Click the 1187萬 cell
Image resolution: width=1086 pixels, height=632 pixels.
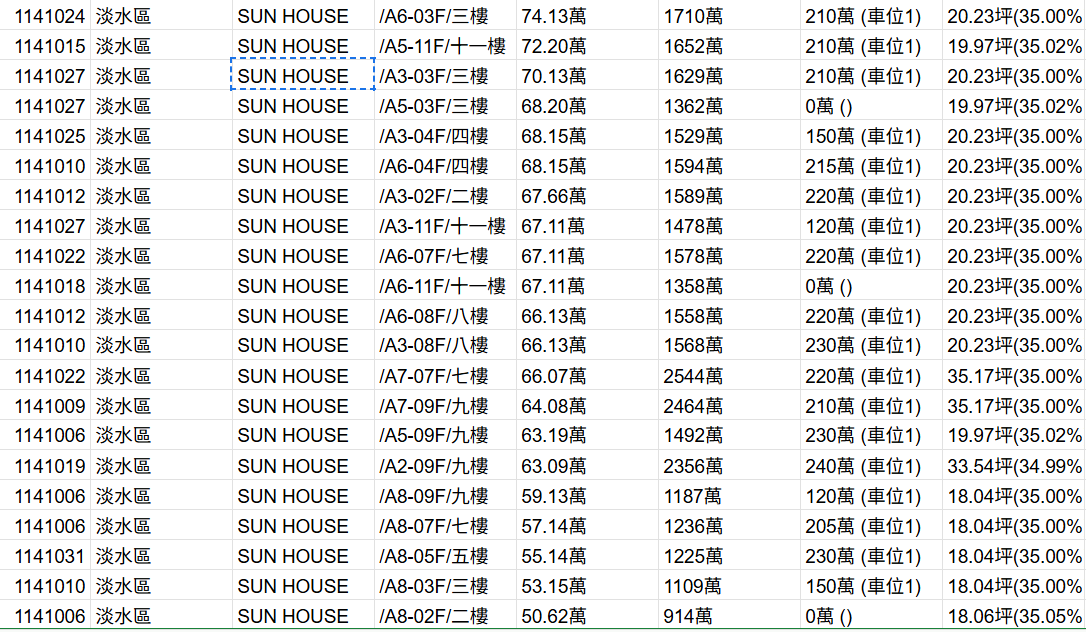(729, 496)
